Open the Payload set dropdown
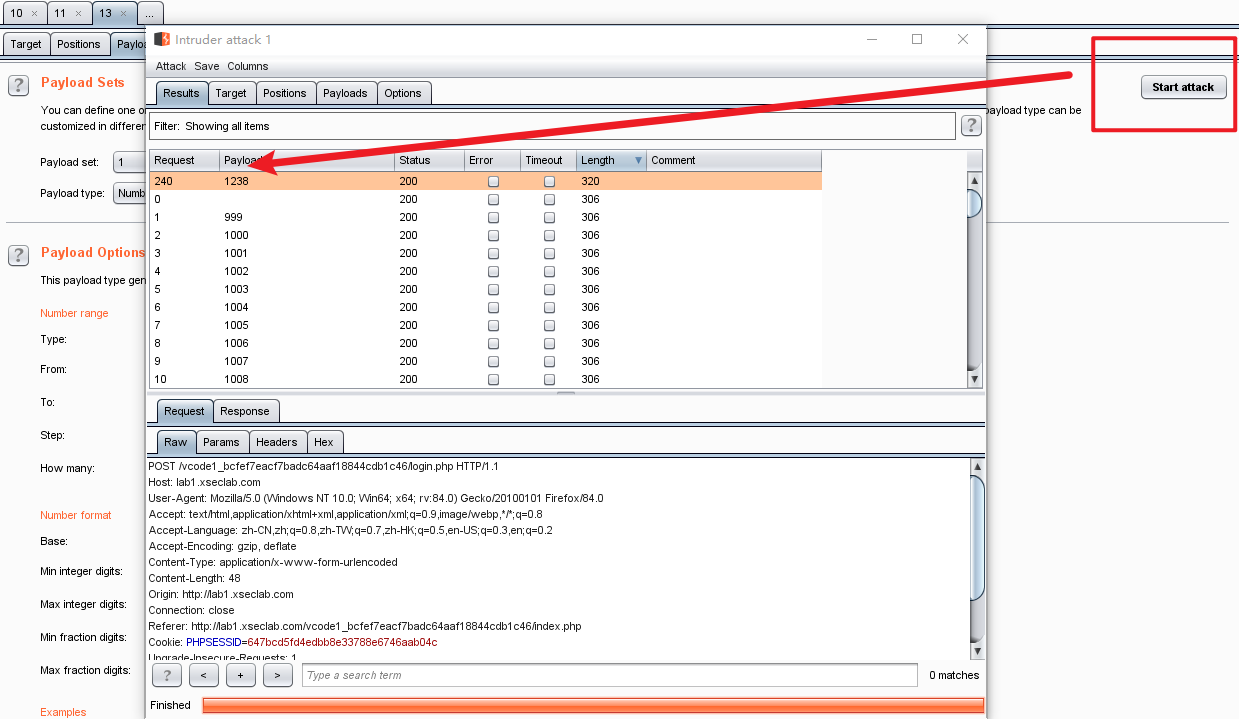The height and width of the screenshot is (719, 1239). tap(130, 162)
